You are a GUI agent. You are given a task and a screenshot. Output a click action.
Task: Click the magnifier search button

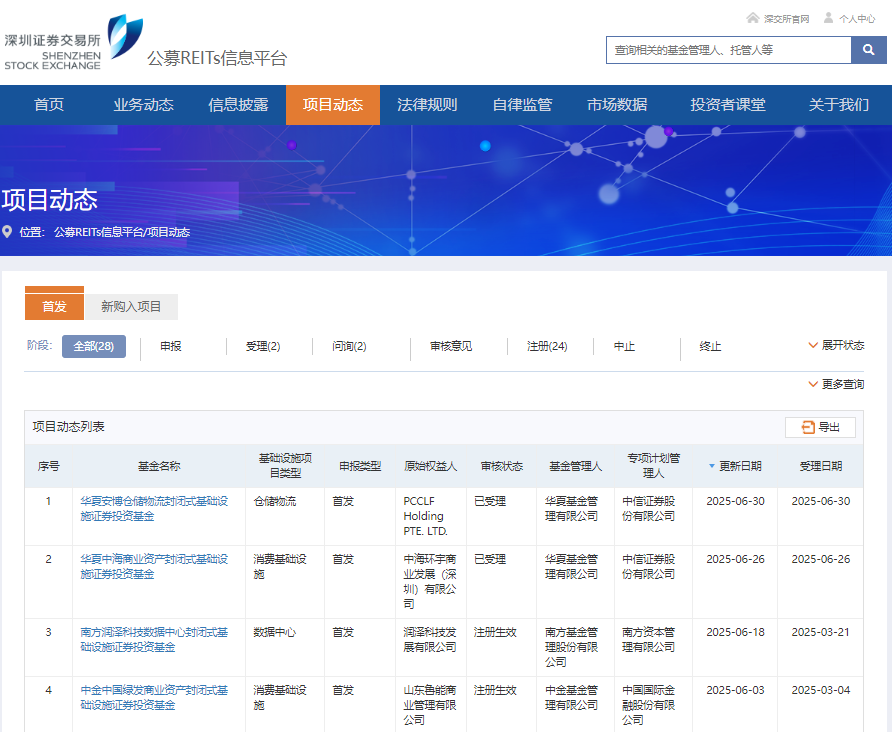(x=868, y=50)
